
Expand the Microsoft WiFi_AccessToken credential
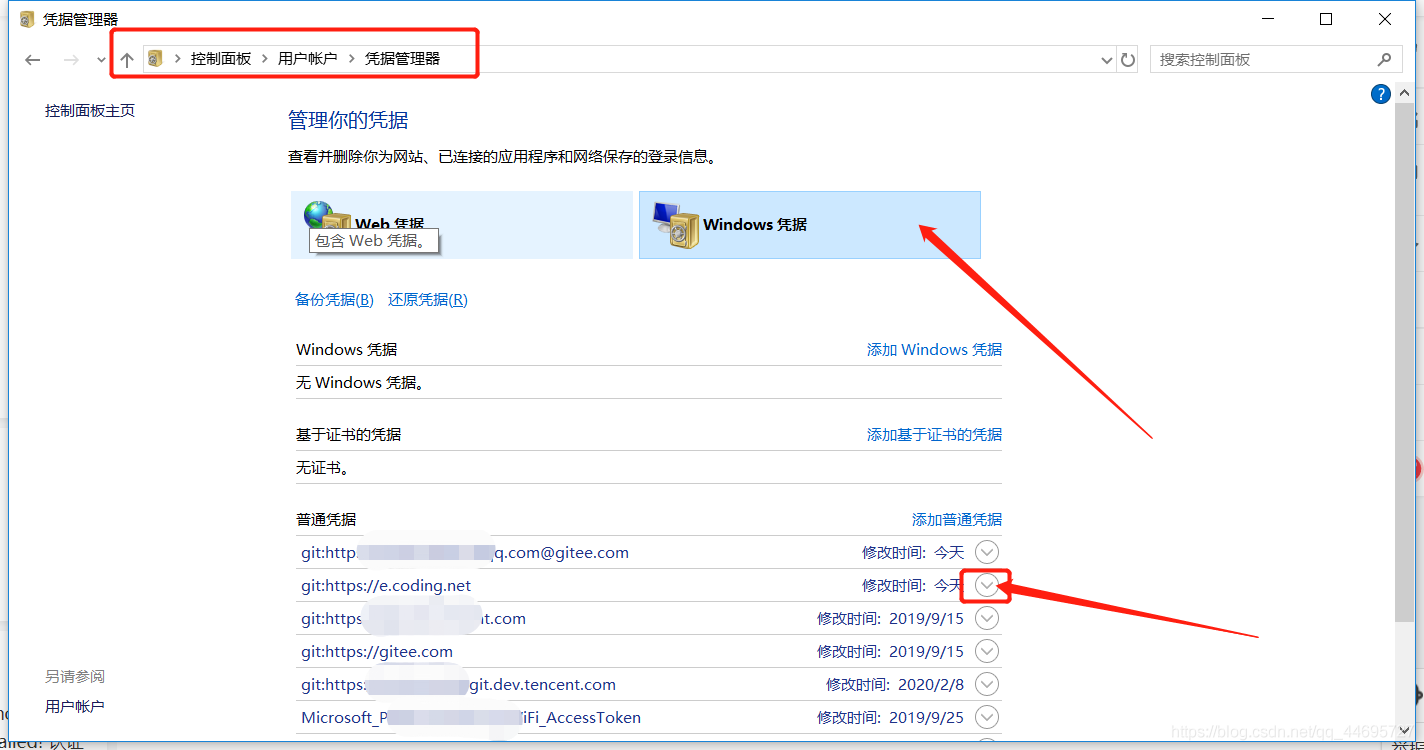pyautogui.click(x=986, y=717)
